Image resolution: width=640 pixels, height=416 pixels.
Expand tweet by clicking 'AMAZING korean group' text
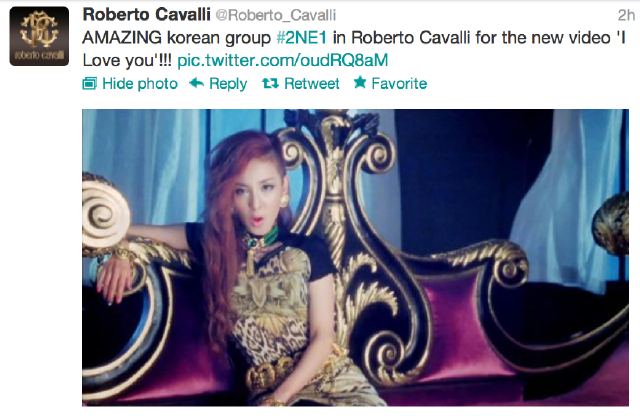tap(176, 38)
